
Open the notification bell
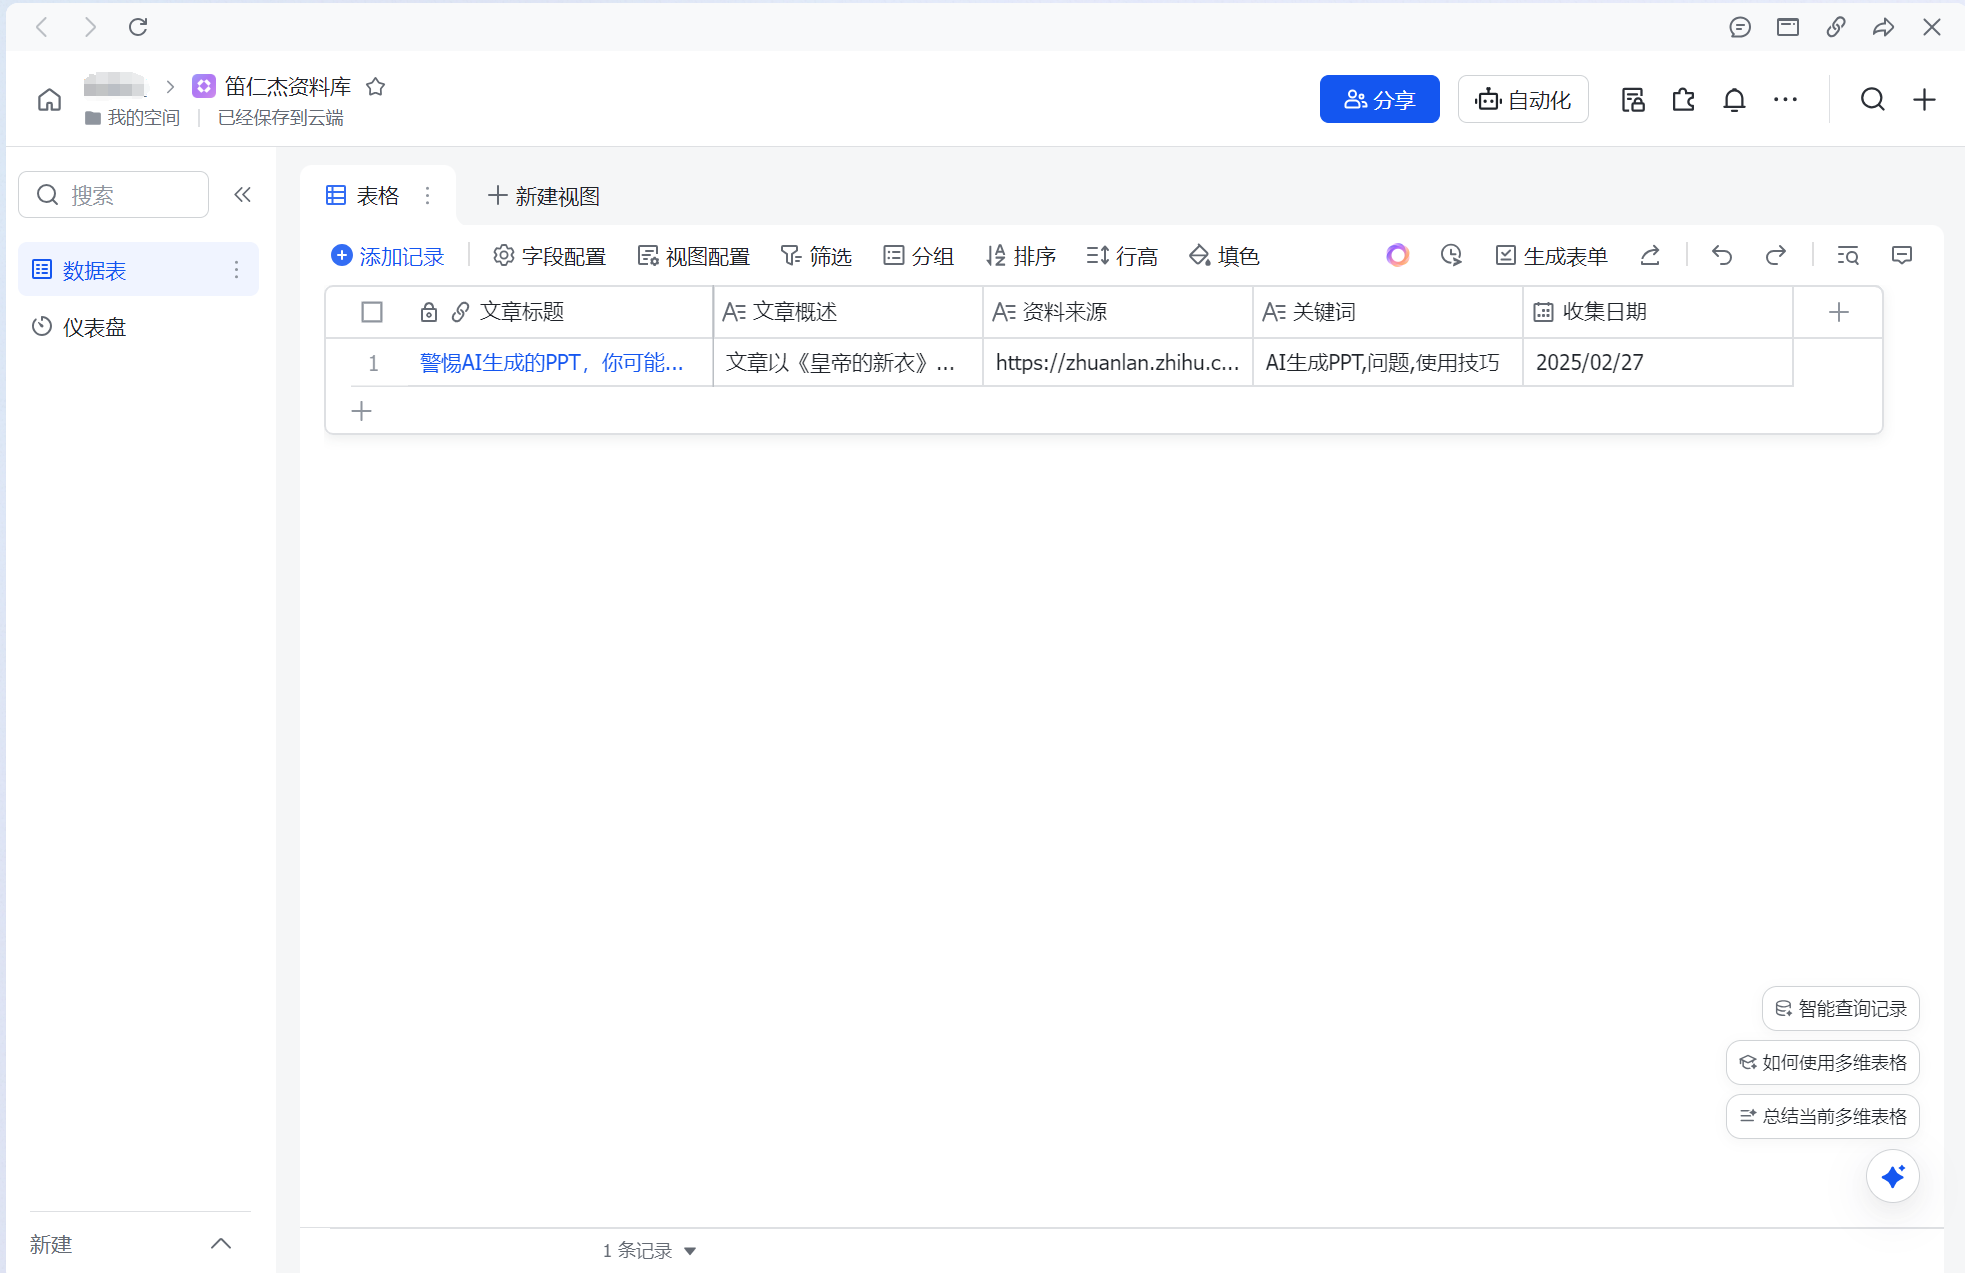point(1734,100)
